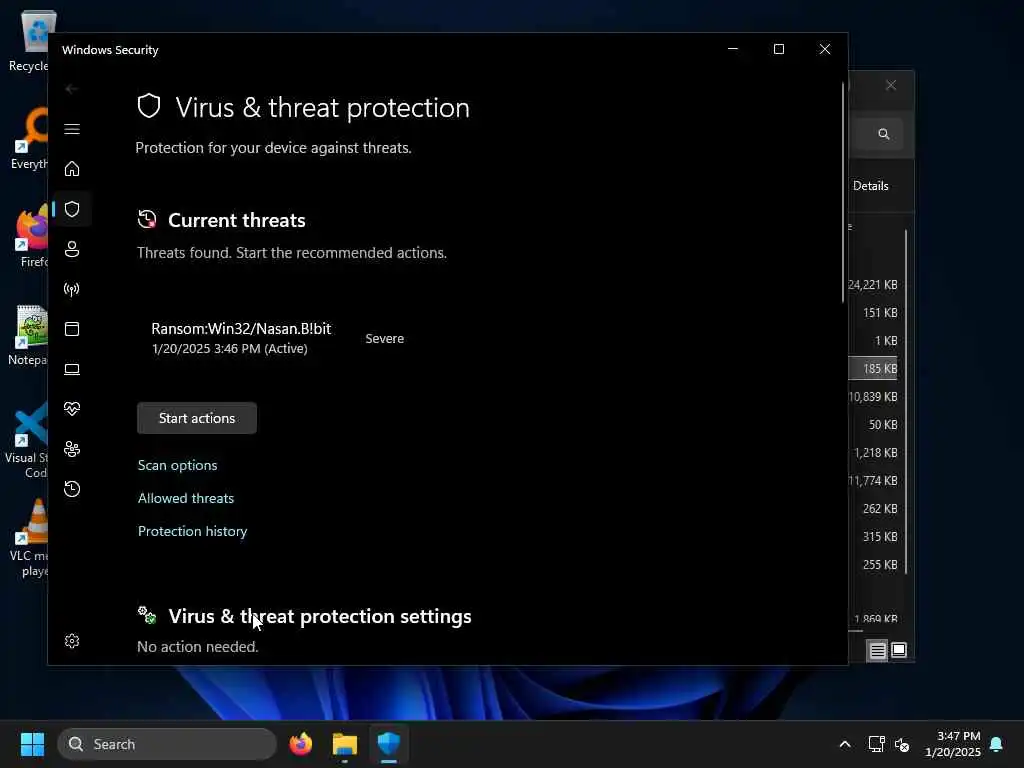The image size is (1024, 768).
Task: Open File Explorer from the taskbar
Action: coord(344,744)
